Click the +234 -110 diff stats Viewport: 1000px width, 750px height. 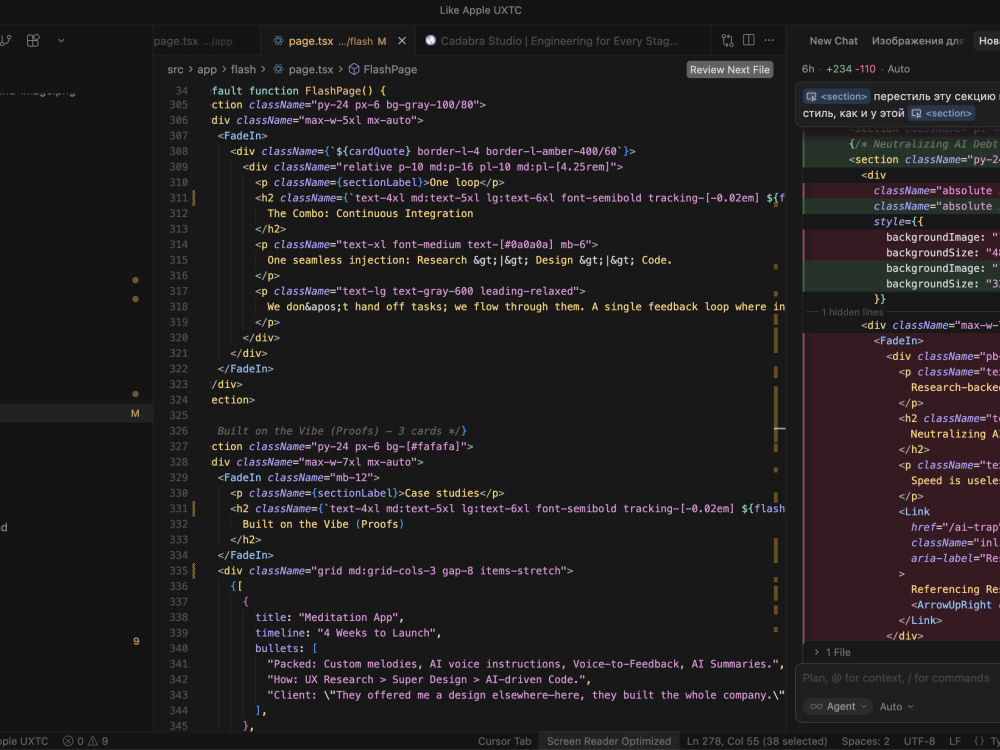point(850,69)
